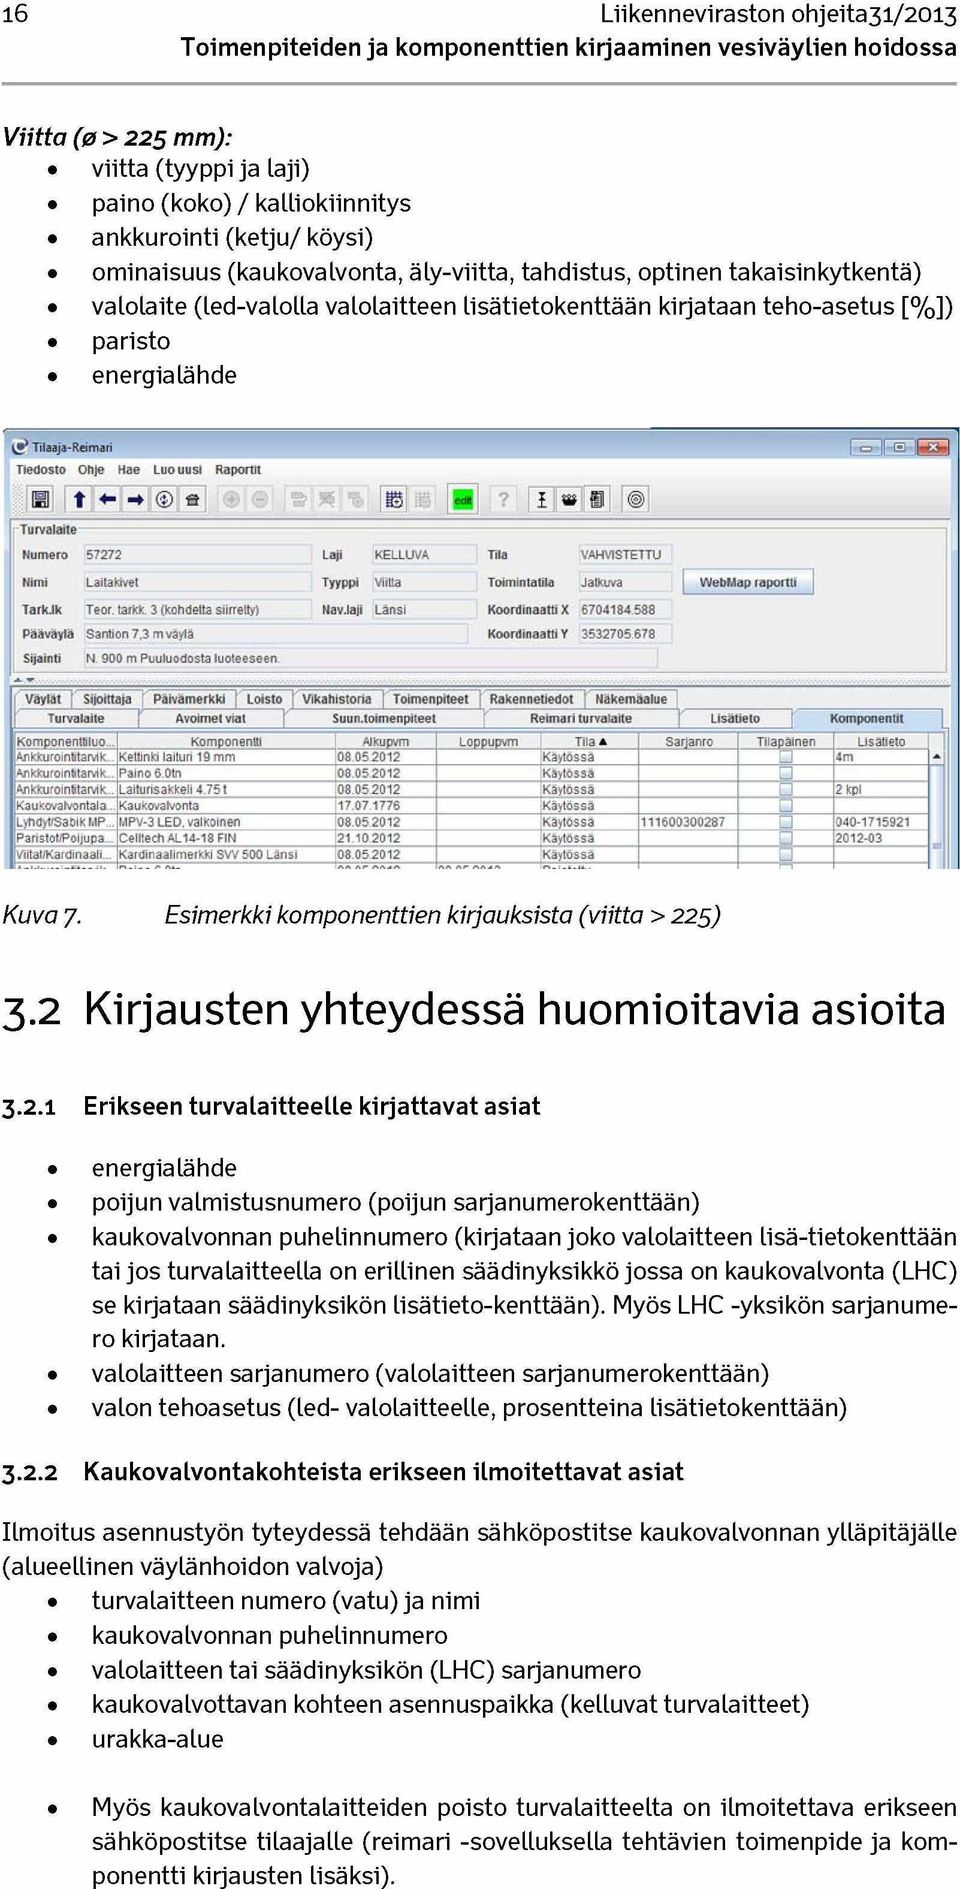The height and width of the screenshot is (1889, 960).
Task: Select the Komponentit tab
Action: click(x=866, y=718)
